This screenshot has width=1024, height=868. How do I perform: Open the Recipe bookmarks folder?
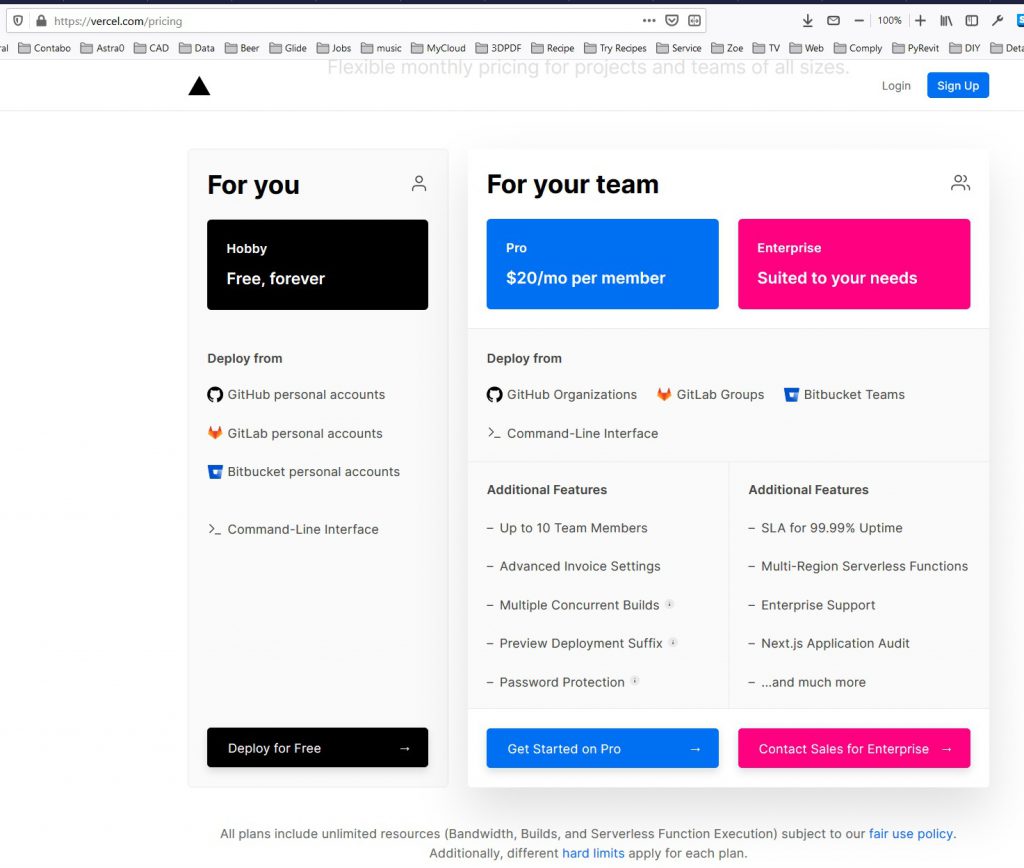[x=552, y=48]
